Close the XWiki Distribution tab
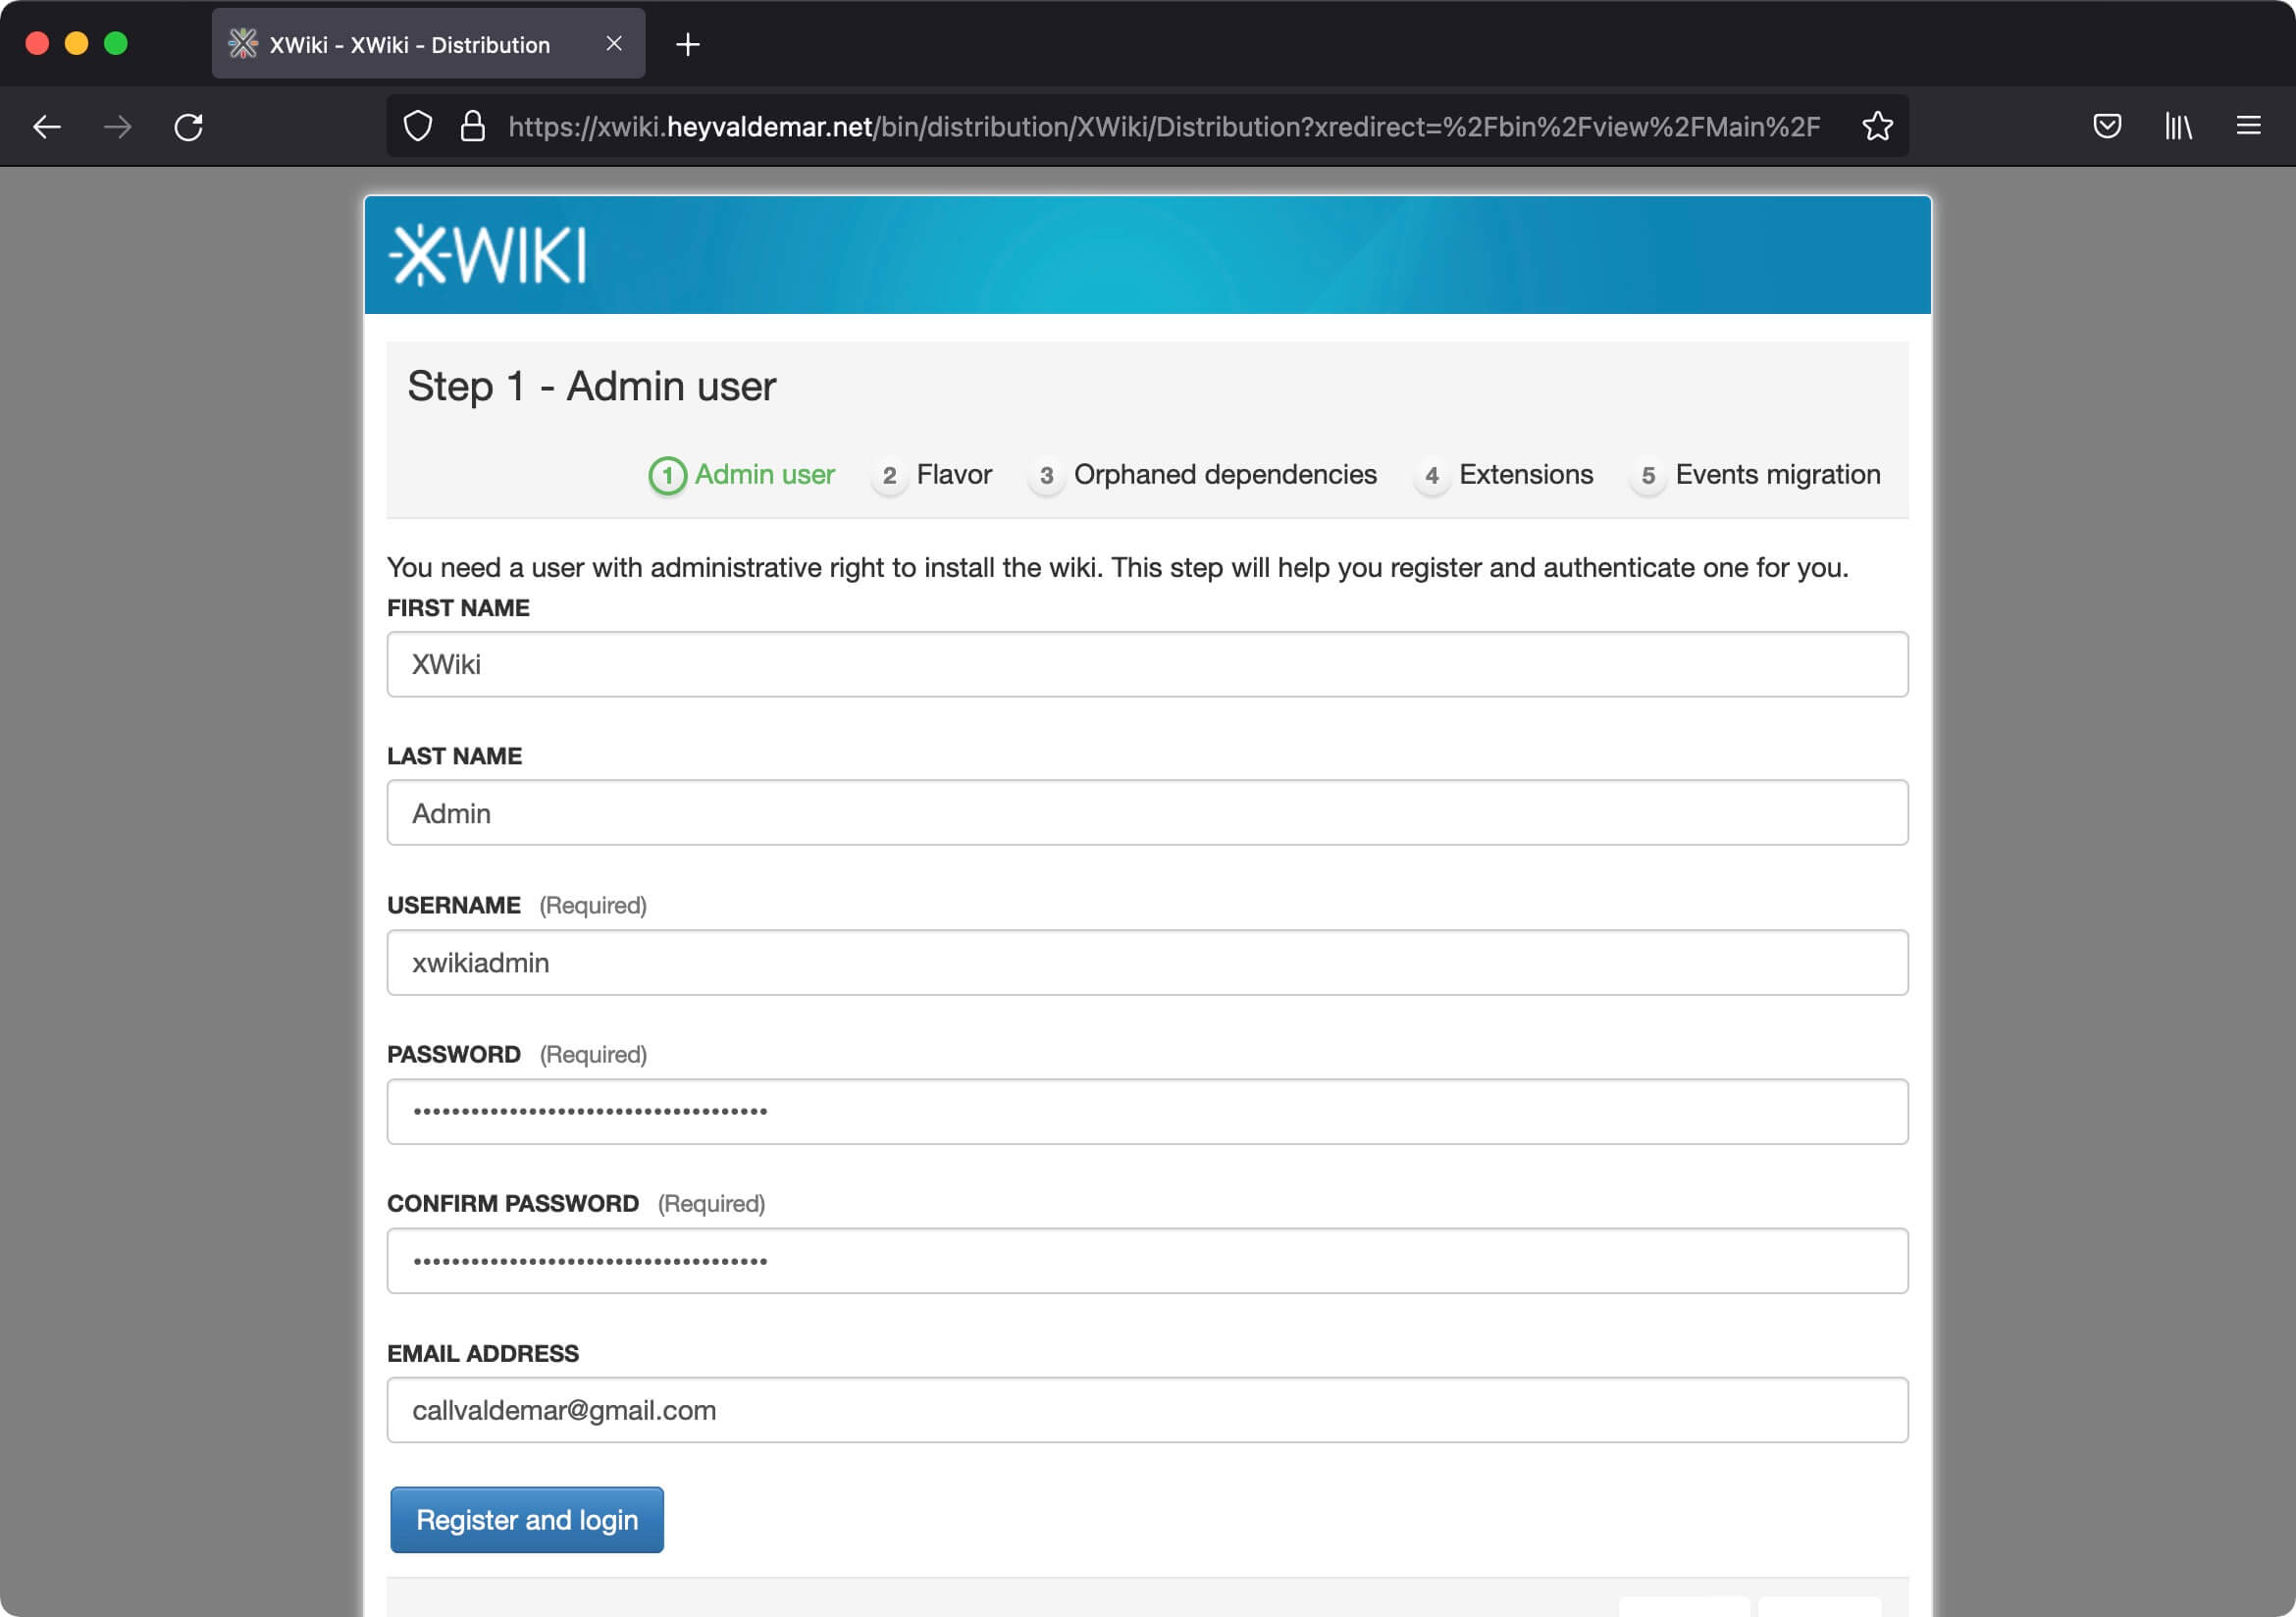 tap(614, 44)
